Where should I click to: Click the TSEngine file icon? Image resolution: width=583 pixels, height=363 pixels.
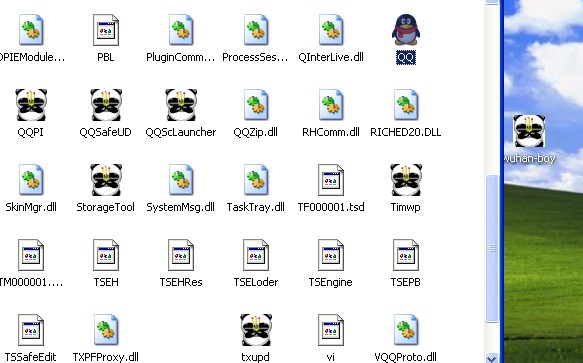click(331, 255)
